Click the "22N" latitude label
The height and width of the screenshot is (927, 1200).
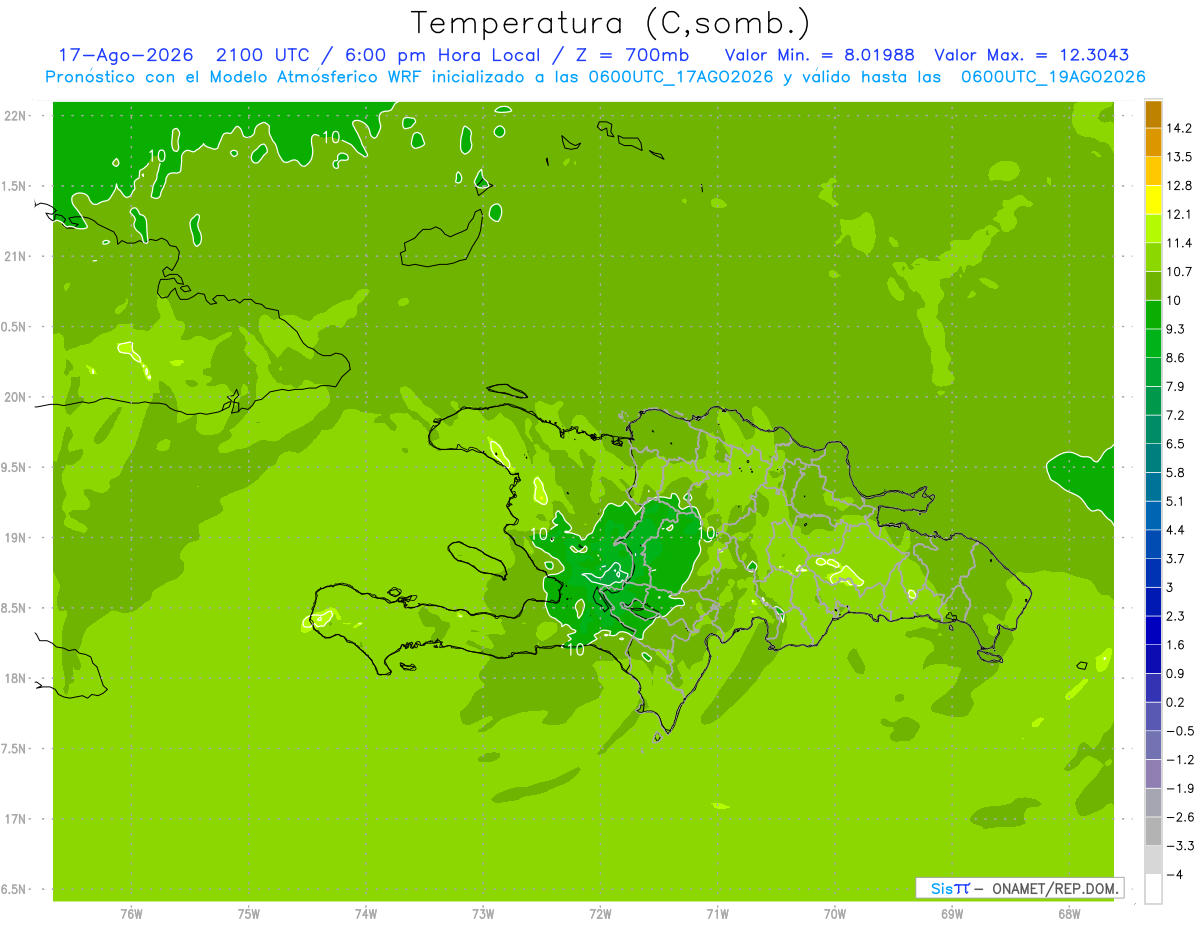pyautogui.click(x=17, y=116)
